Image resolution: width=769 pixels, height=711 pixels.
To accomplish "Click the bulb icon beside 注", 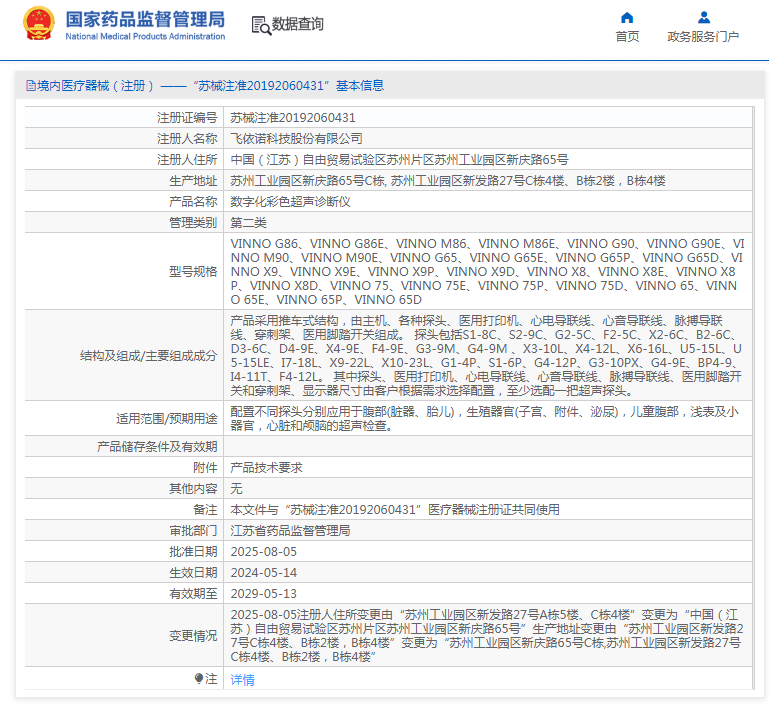I will click(x=199, y=679).
